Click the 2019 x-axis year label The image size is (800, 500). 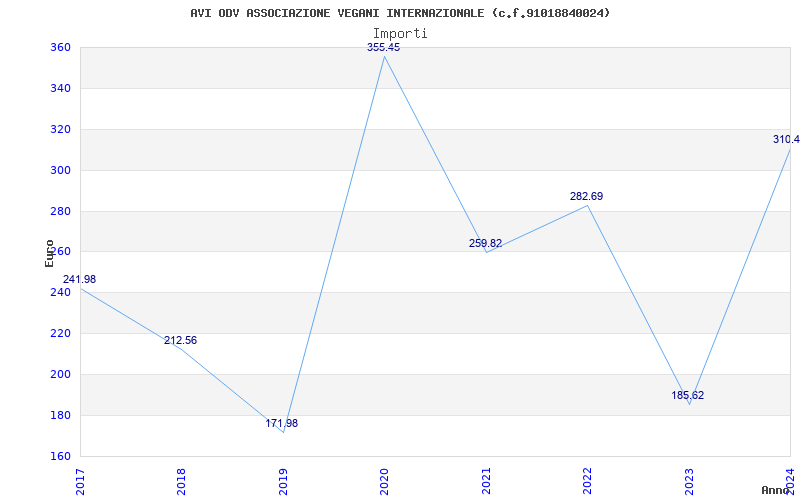tap(283, 481)
